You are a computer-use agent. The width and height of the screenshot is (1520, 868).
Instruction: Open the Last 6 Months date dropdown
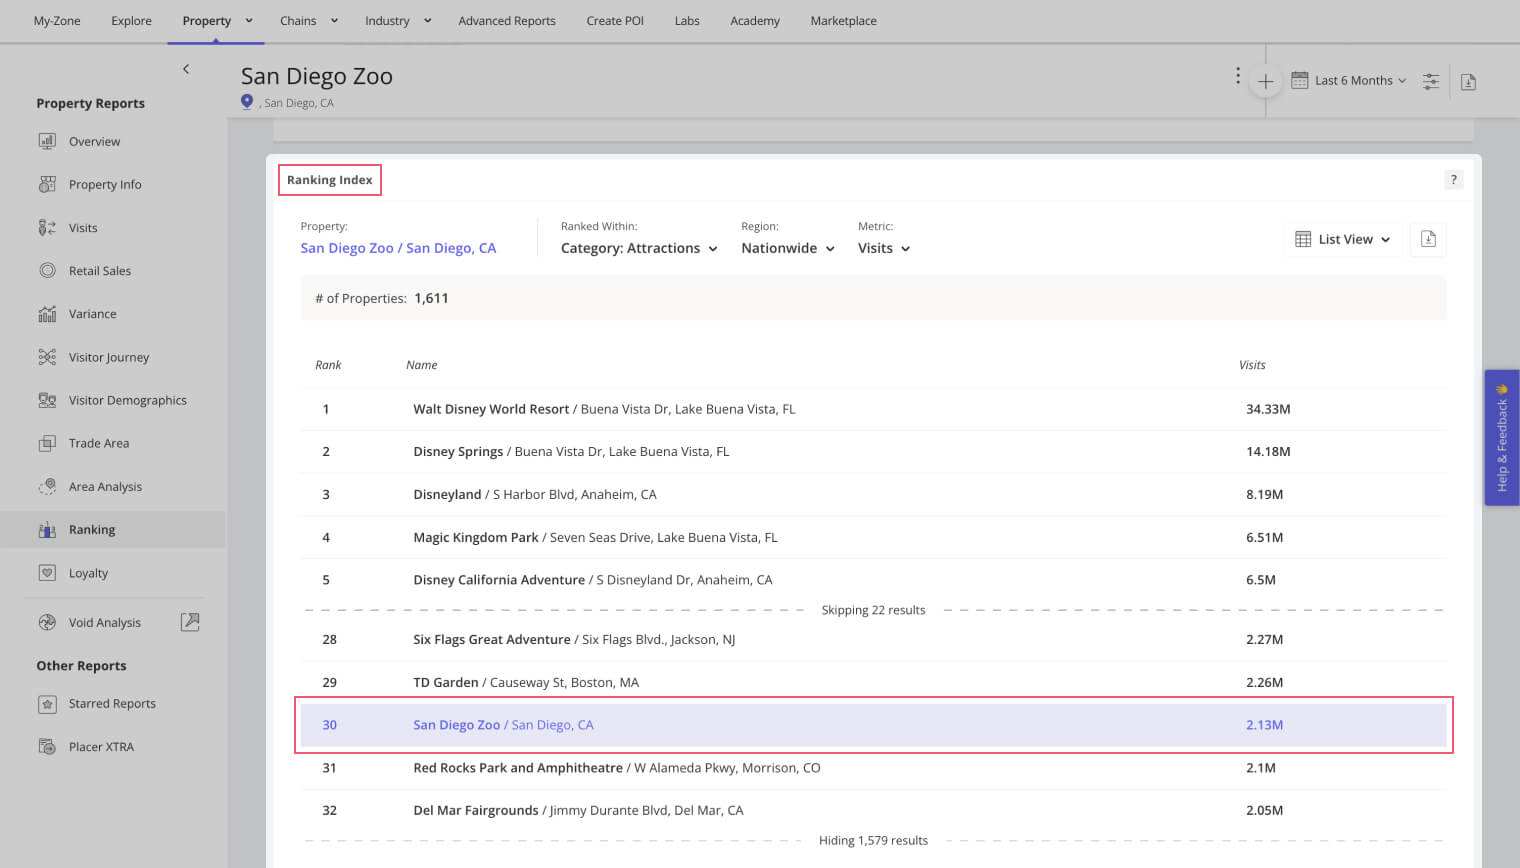1349,81
